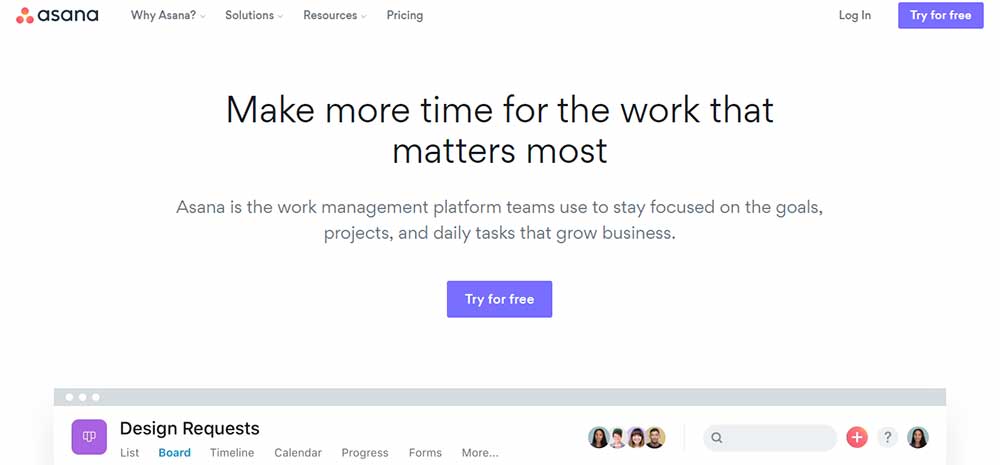Expand the Solutions dropdown menu
This screenshot has height=465, width=1000.
pos(254,15)
